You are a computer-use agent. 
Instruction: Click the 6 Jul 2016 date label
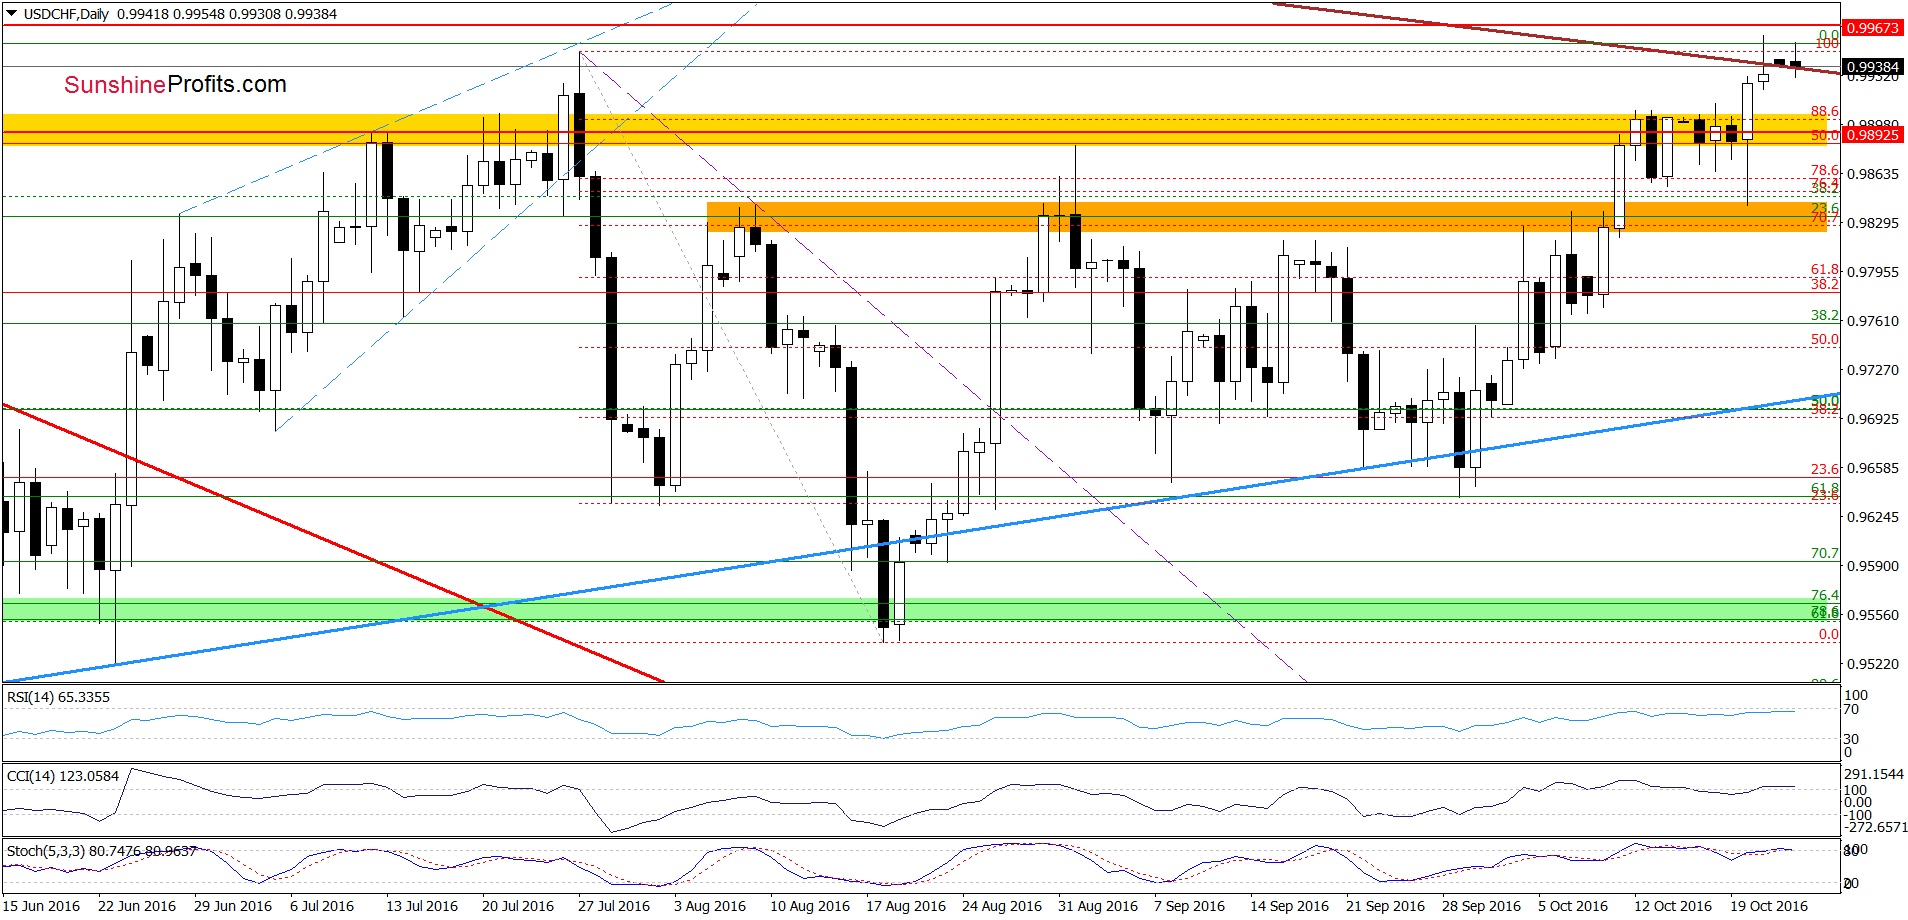pos(322,906)
